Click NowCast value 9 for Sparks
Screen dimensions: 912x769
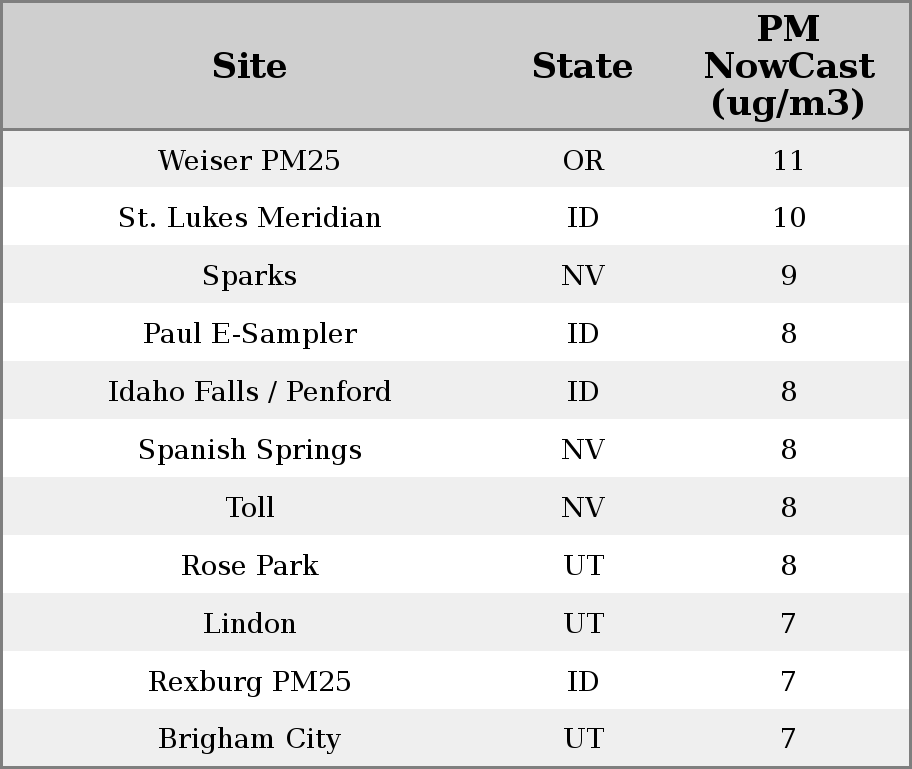[x=788, y=276]
